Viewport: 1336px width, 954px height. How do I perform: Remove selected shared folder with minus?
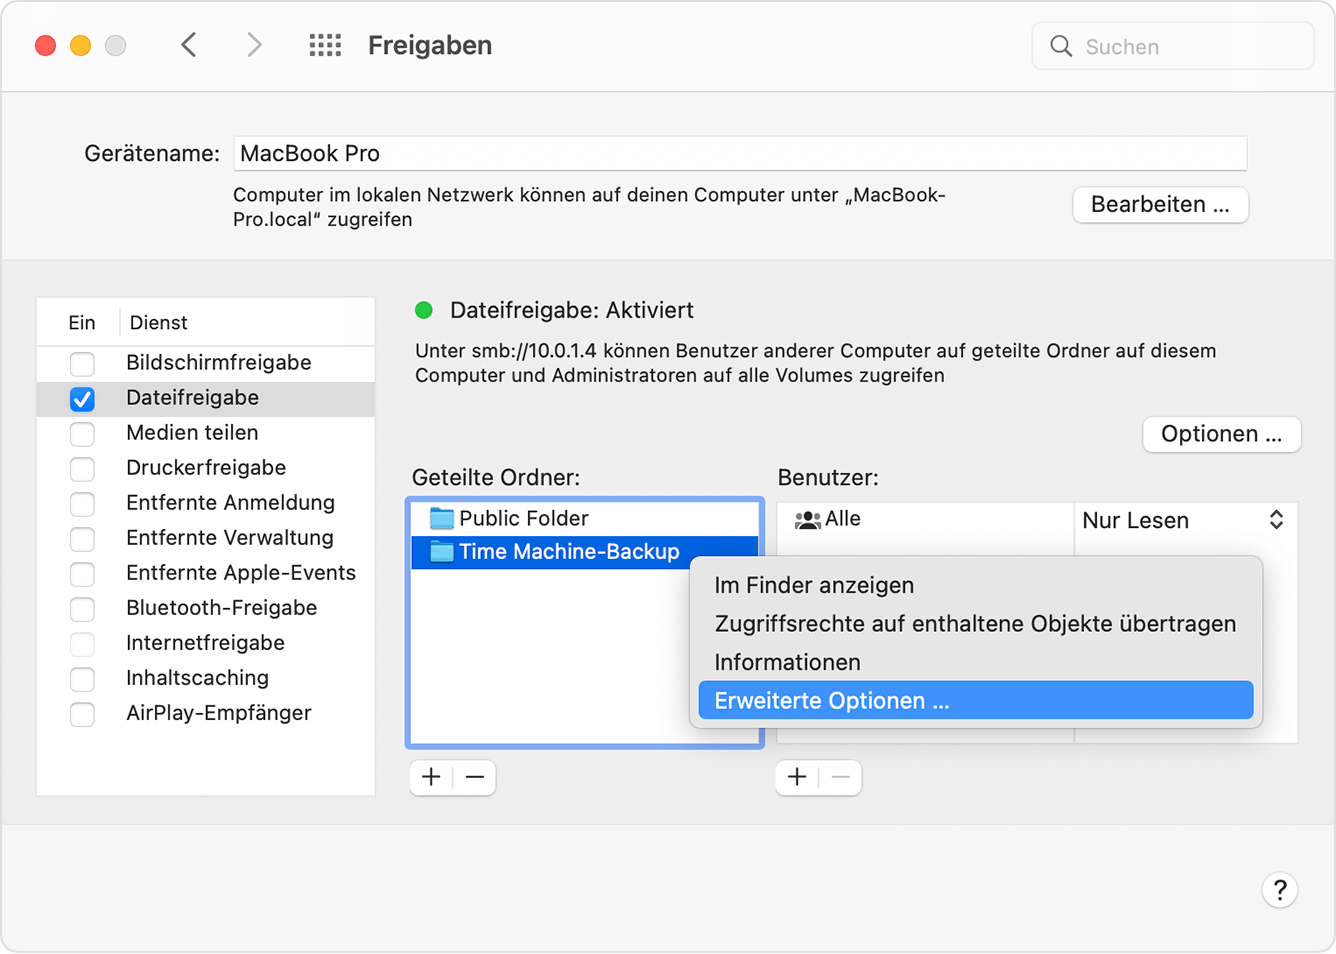click(x=475, y=777)
